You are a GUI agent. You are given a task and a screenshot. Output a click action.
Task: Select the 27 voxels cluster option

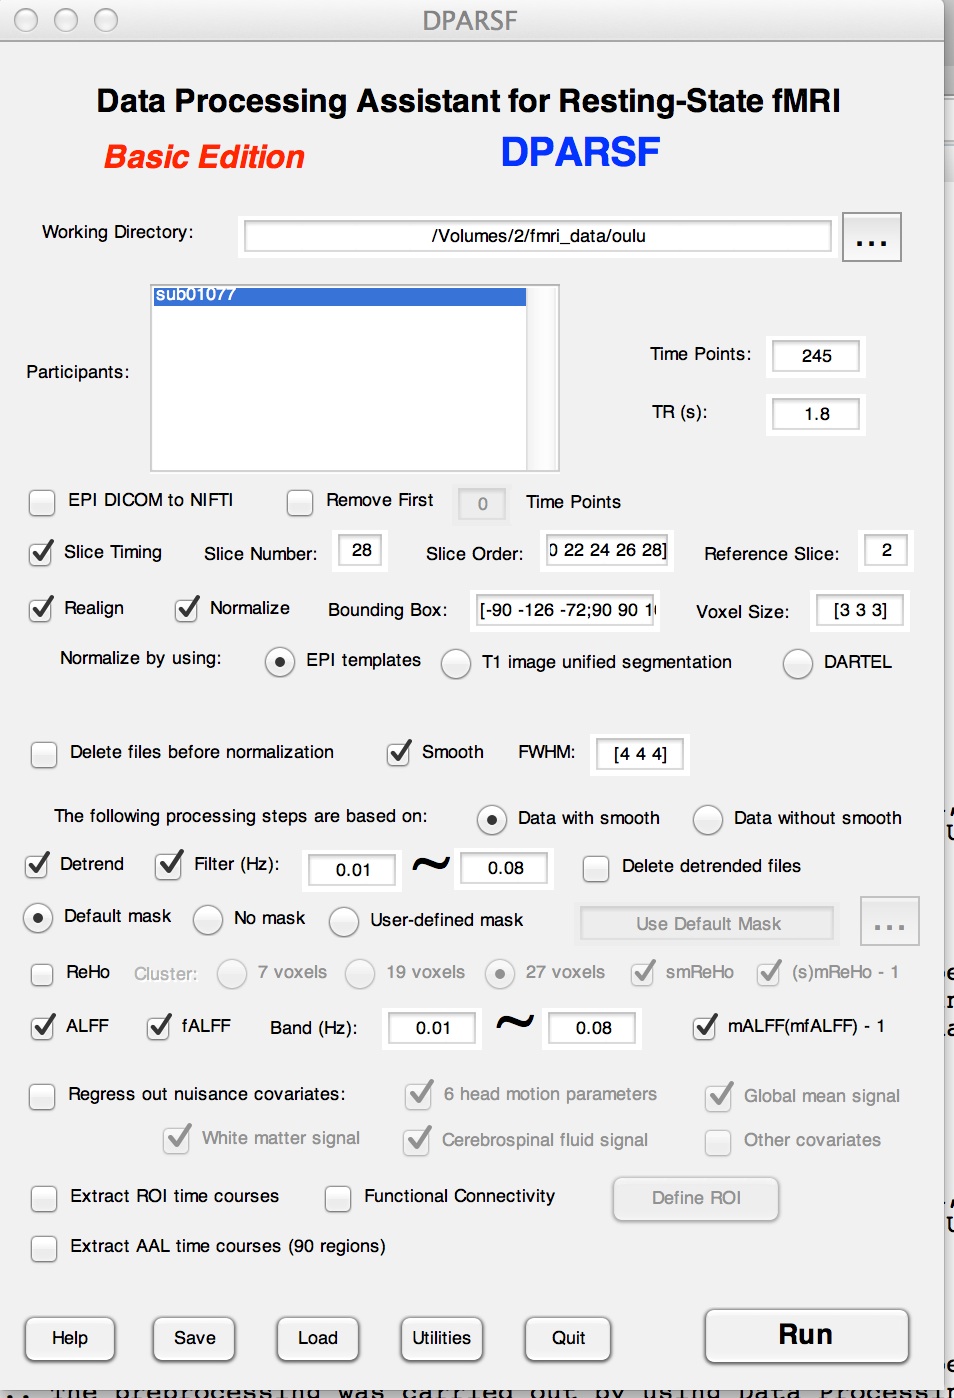coord(500,974)
